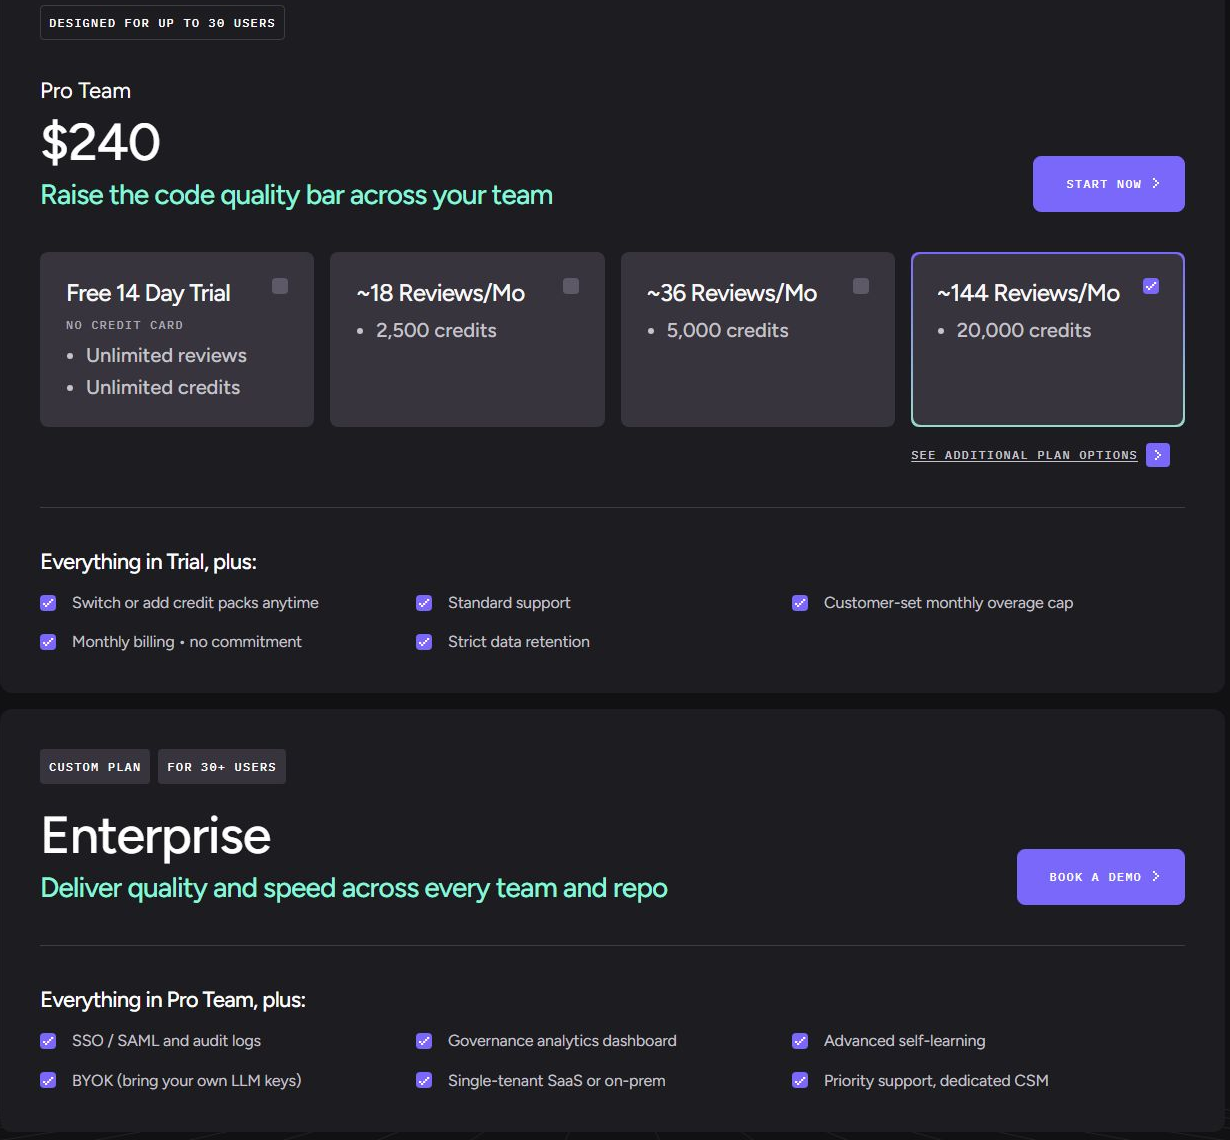This screenshot has height=1140, width=1230.
Task: Click the Custom Plan badge
Action: tap(95, 767)
